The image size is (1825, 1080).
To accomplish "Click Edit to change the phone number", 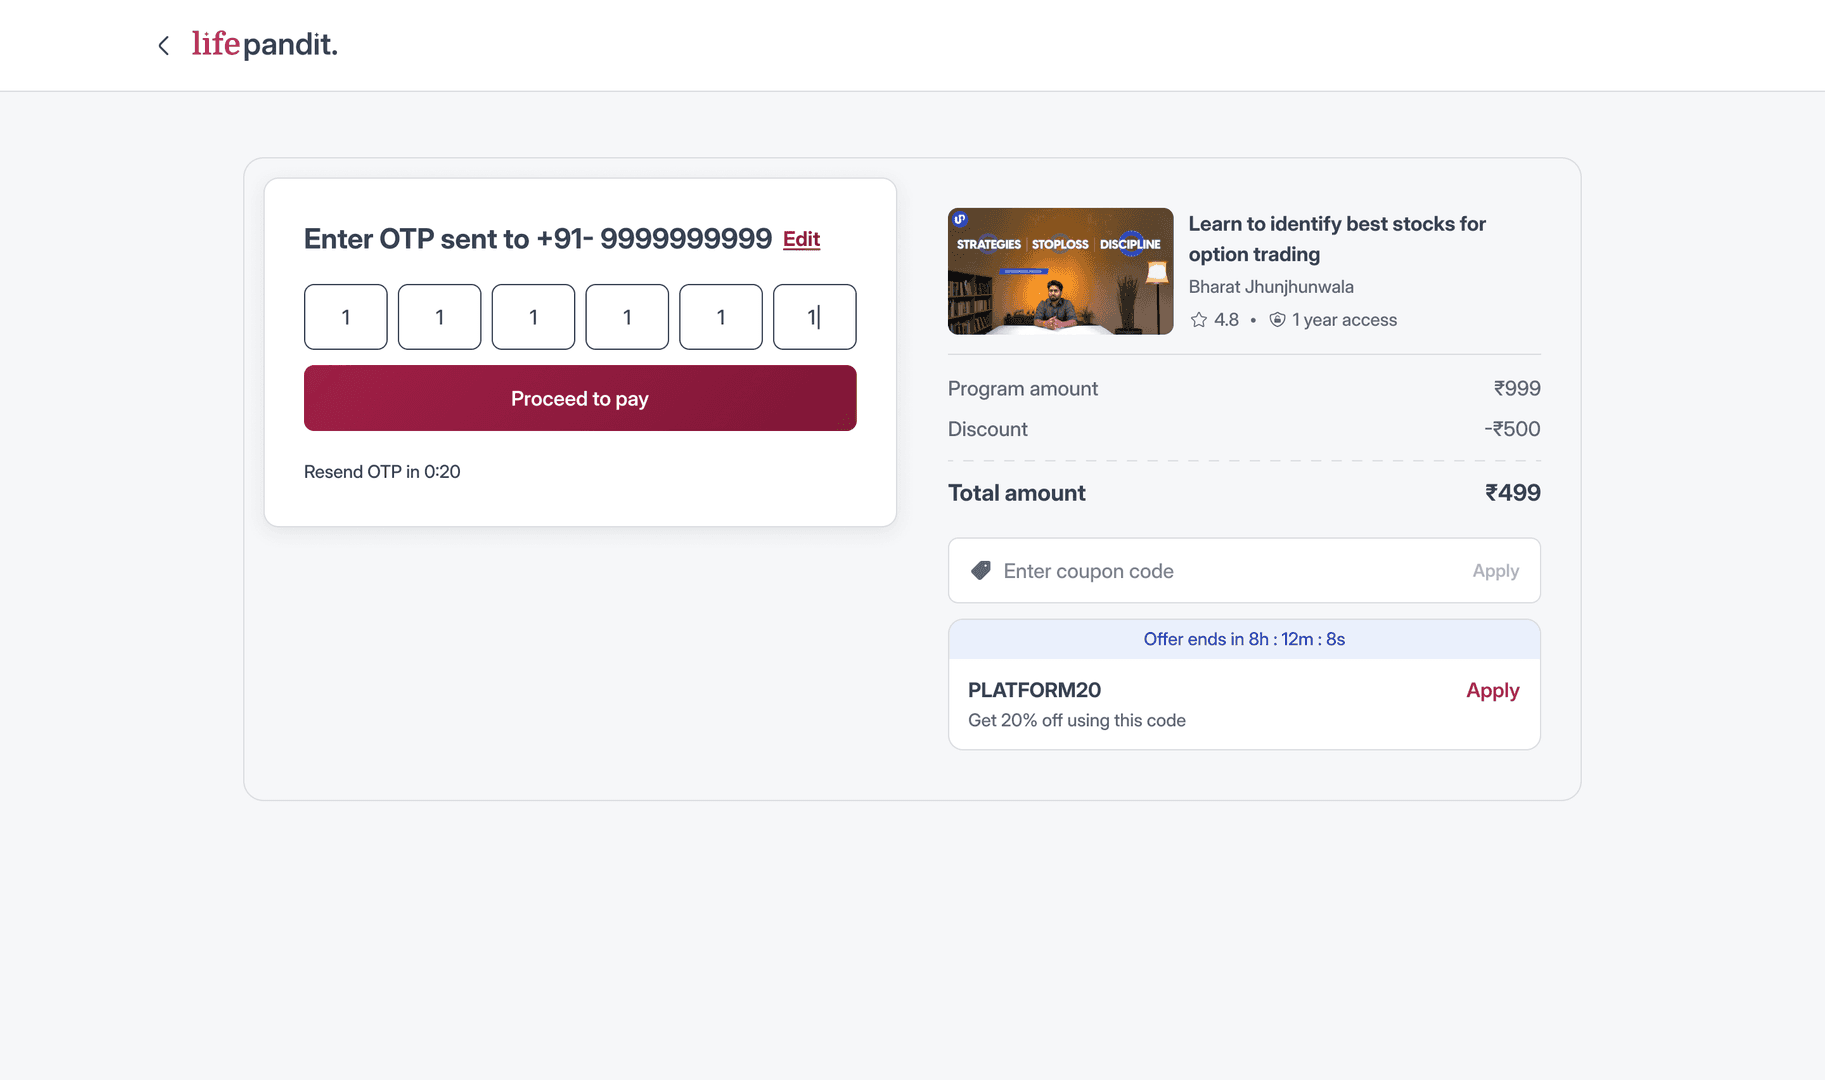I will pos(801,240).
